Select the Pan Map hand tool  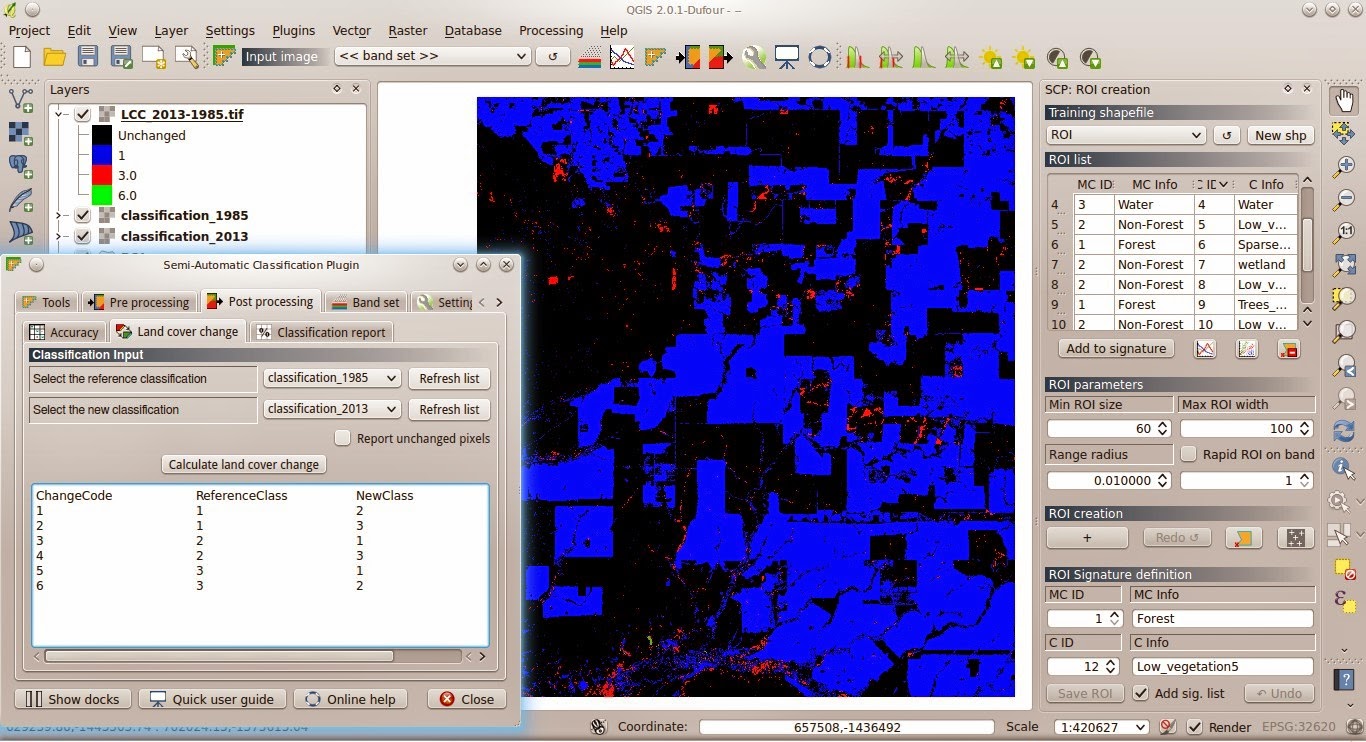point(1344,98)
